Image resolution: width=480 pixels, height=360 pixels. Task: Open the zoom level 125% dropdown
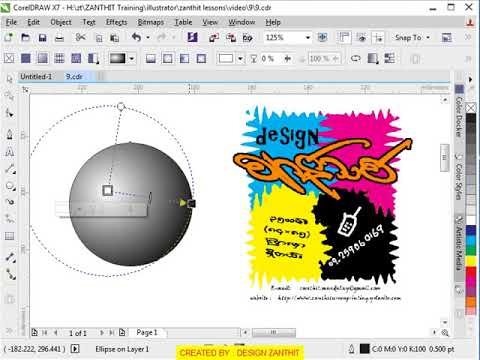tap(308, 38)
